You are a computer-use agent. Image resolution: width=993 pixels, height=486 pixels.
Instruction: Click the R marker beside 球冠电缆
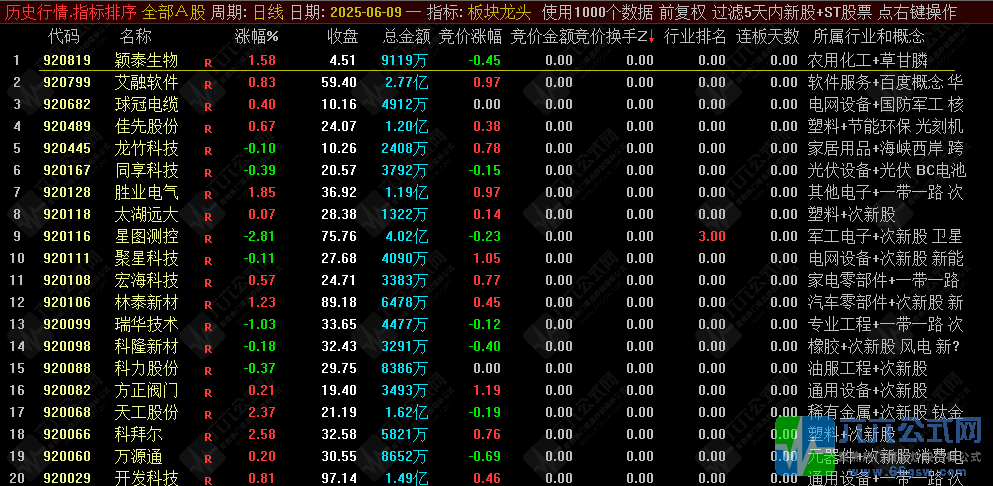[x=208, y=107]
